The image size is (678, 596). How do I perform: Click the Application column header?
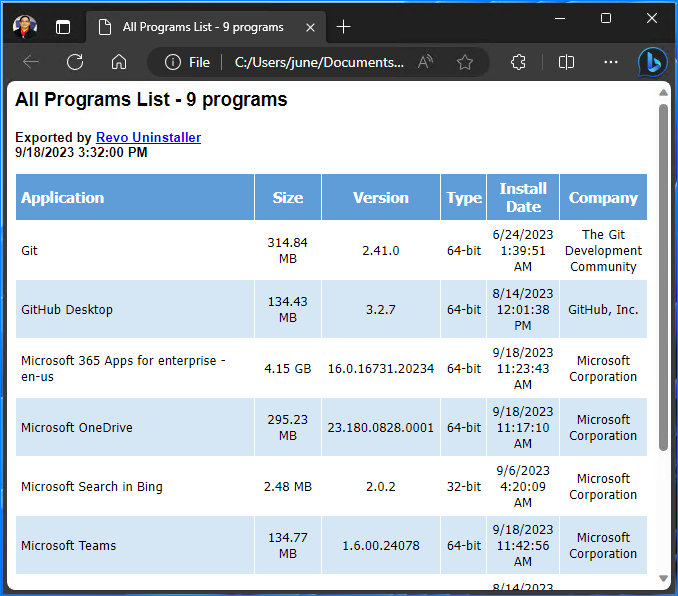(135, 197)
